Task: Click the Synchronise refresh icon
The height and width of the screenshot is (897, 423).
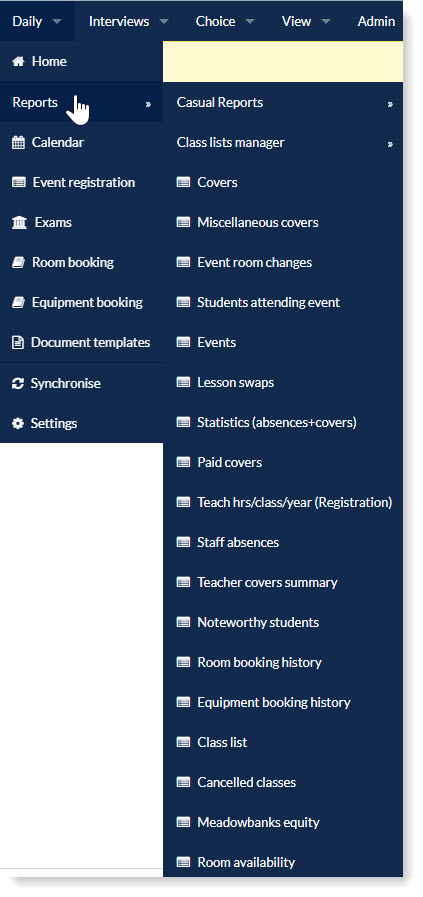Action: pyautogui.click(x=18, y=383)
